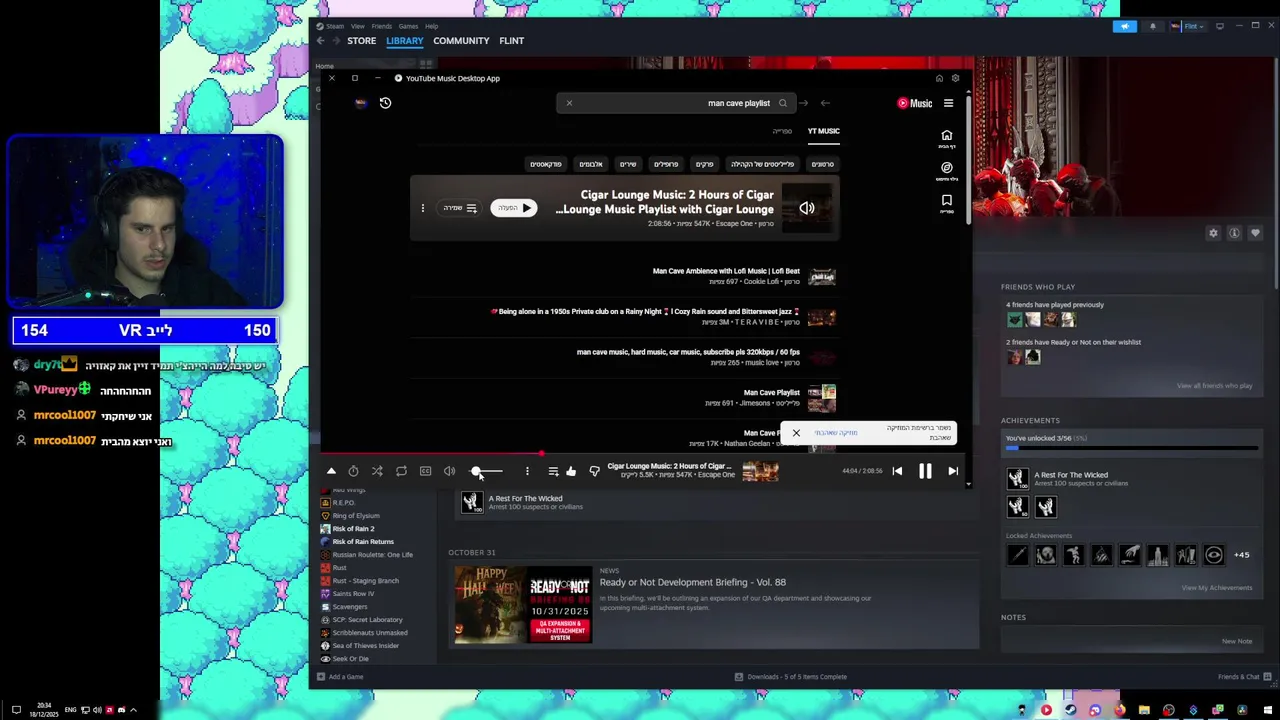The image size is (1280, 720).
Task: Open Steam LIBRARY tab
Action: pos(404,41)
